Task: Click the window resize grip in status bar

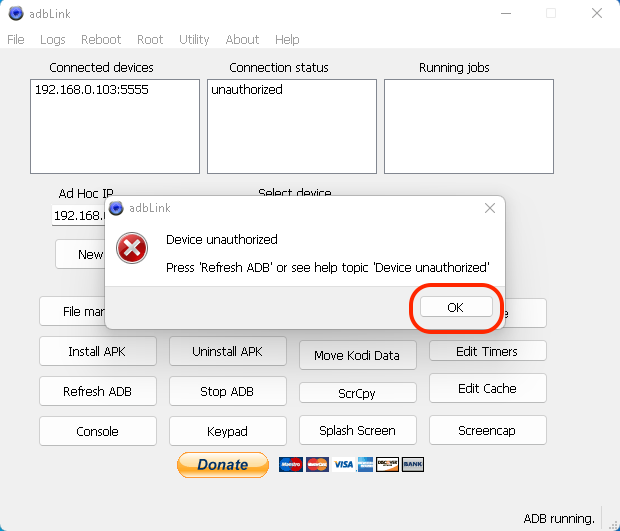Action: click(x=612, y=524)
